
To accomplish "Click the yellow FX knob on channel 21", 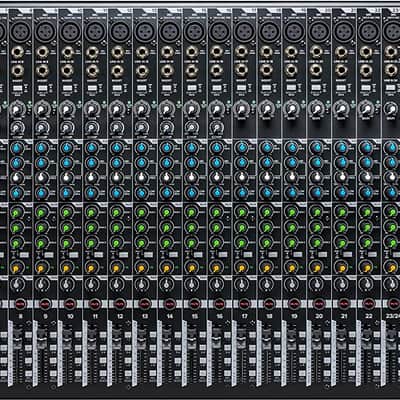I will click(342, 268).
